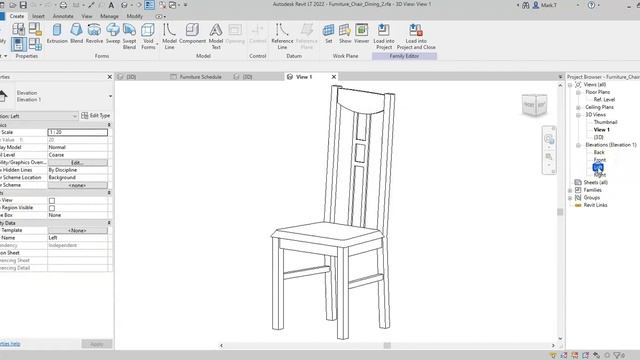Collapse the Floor Plans node
Image resolution: width=640 pixels, height=360 pixels.
578,93
